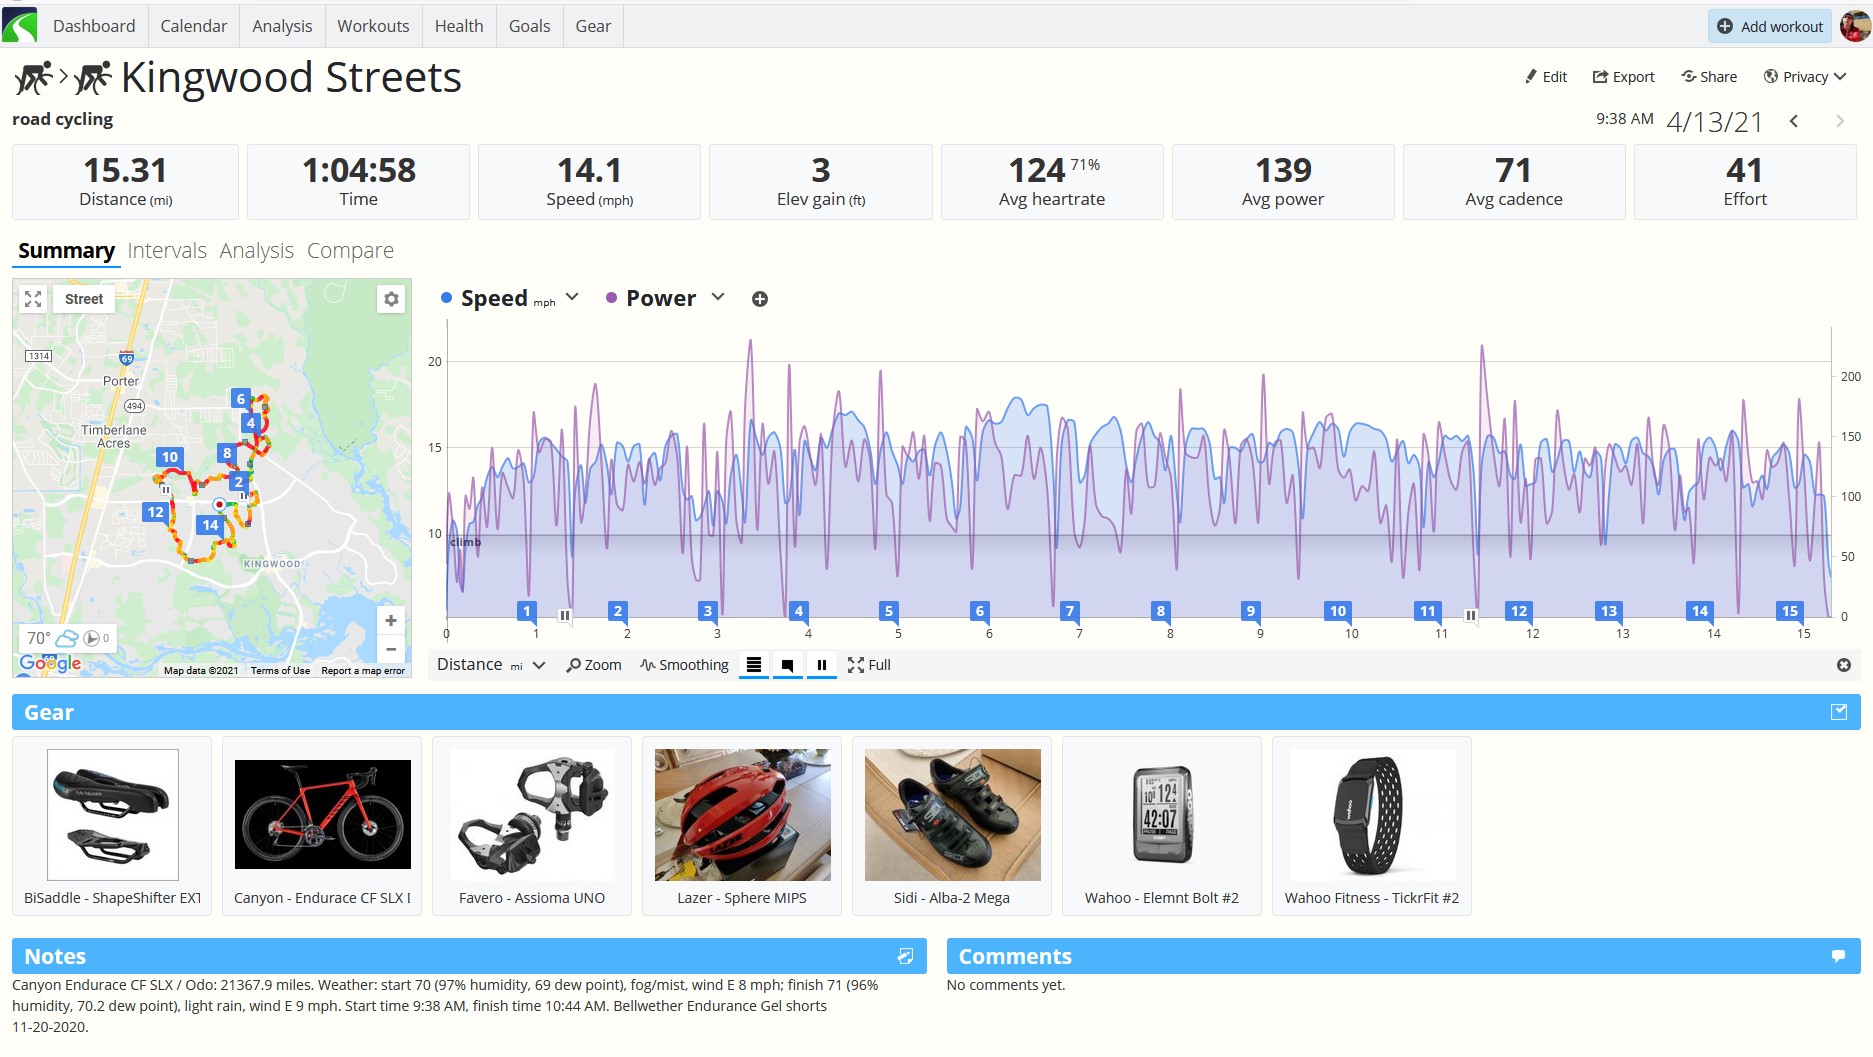Zoom in on the map
This screenshot has width=1873, height=1057.
391,620
